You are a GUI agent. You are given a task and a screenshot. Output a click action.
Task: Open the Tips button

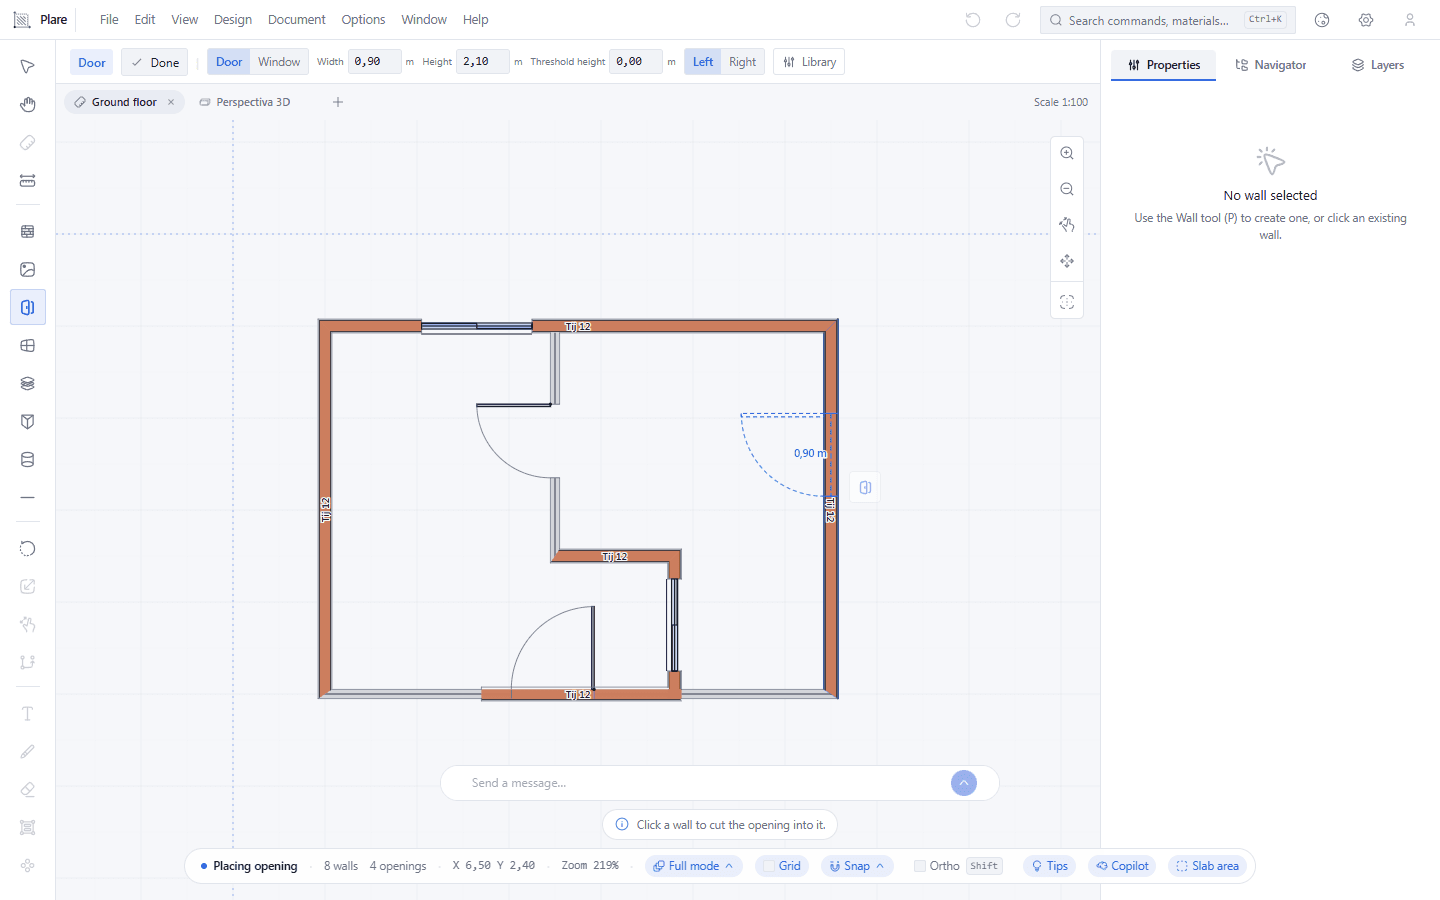(x=1050, y=866)
